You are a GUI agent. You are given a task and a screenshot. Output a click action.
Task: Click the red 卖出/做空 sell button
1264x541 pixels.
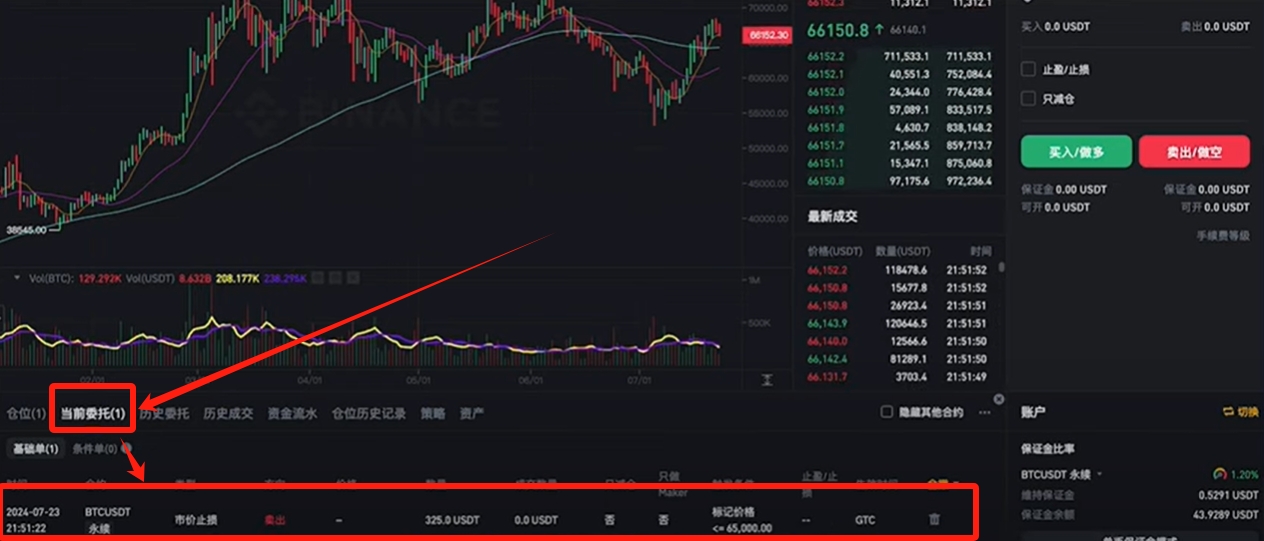[1194, 151]
